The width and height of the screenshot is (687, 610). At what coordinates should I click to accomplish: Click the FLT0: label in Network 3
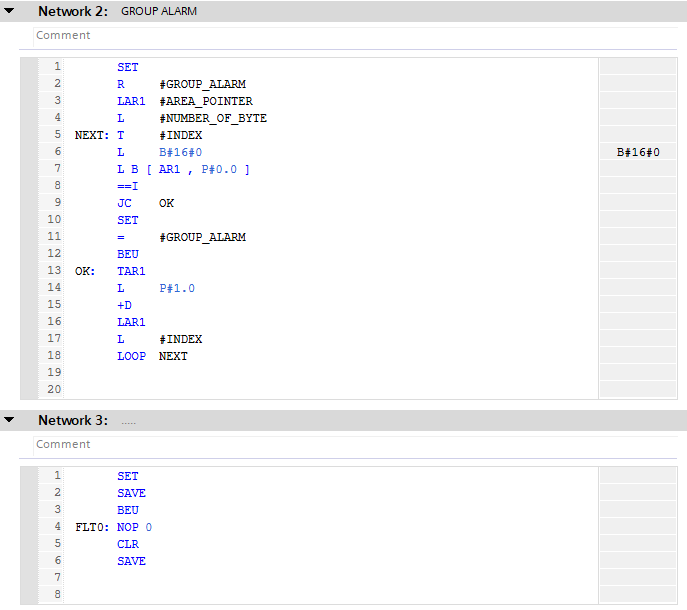[92, 527]
